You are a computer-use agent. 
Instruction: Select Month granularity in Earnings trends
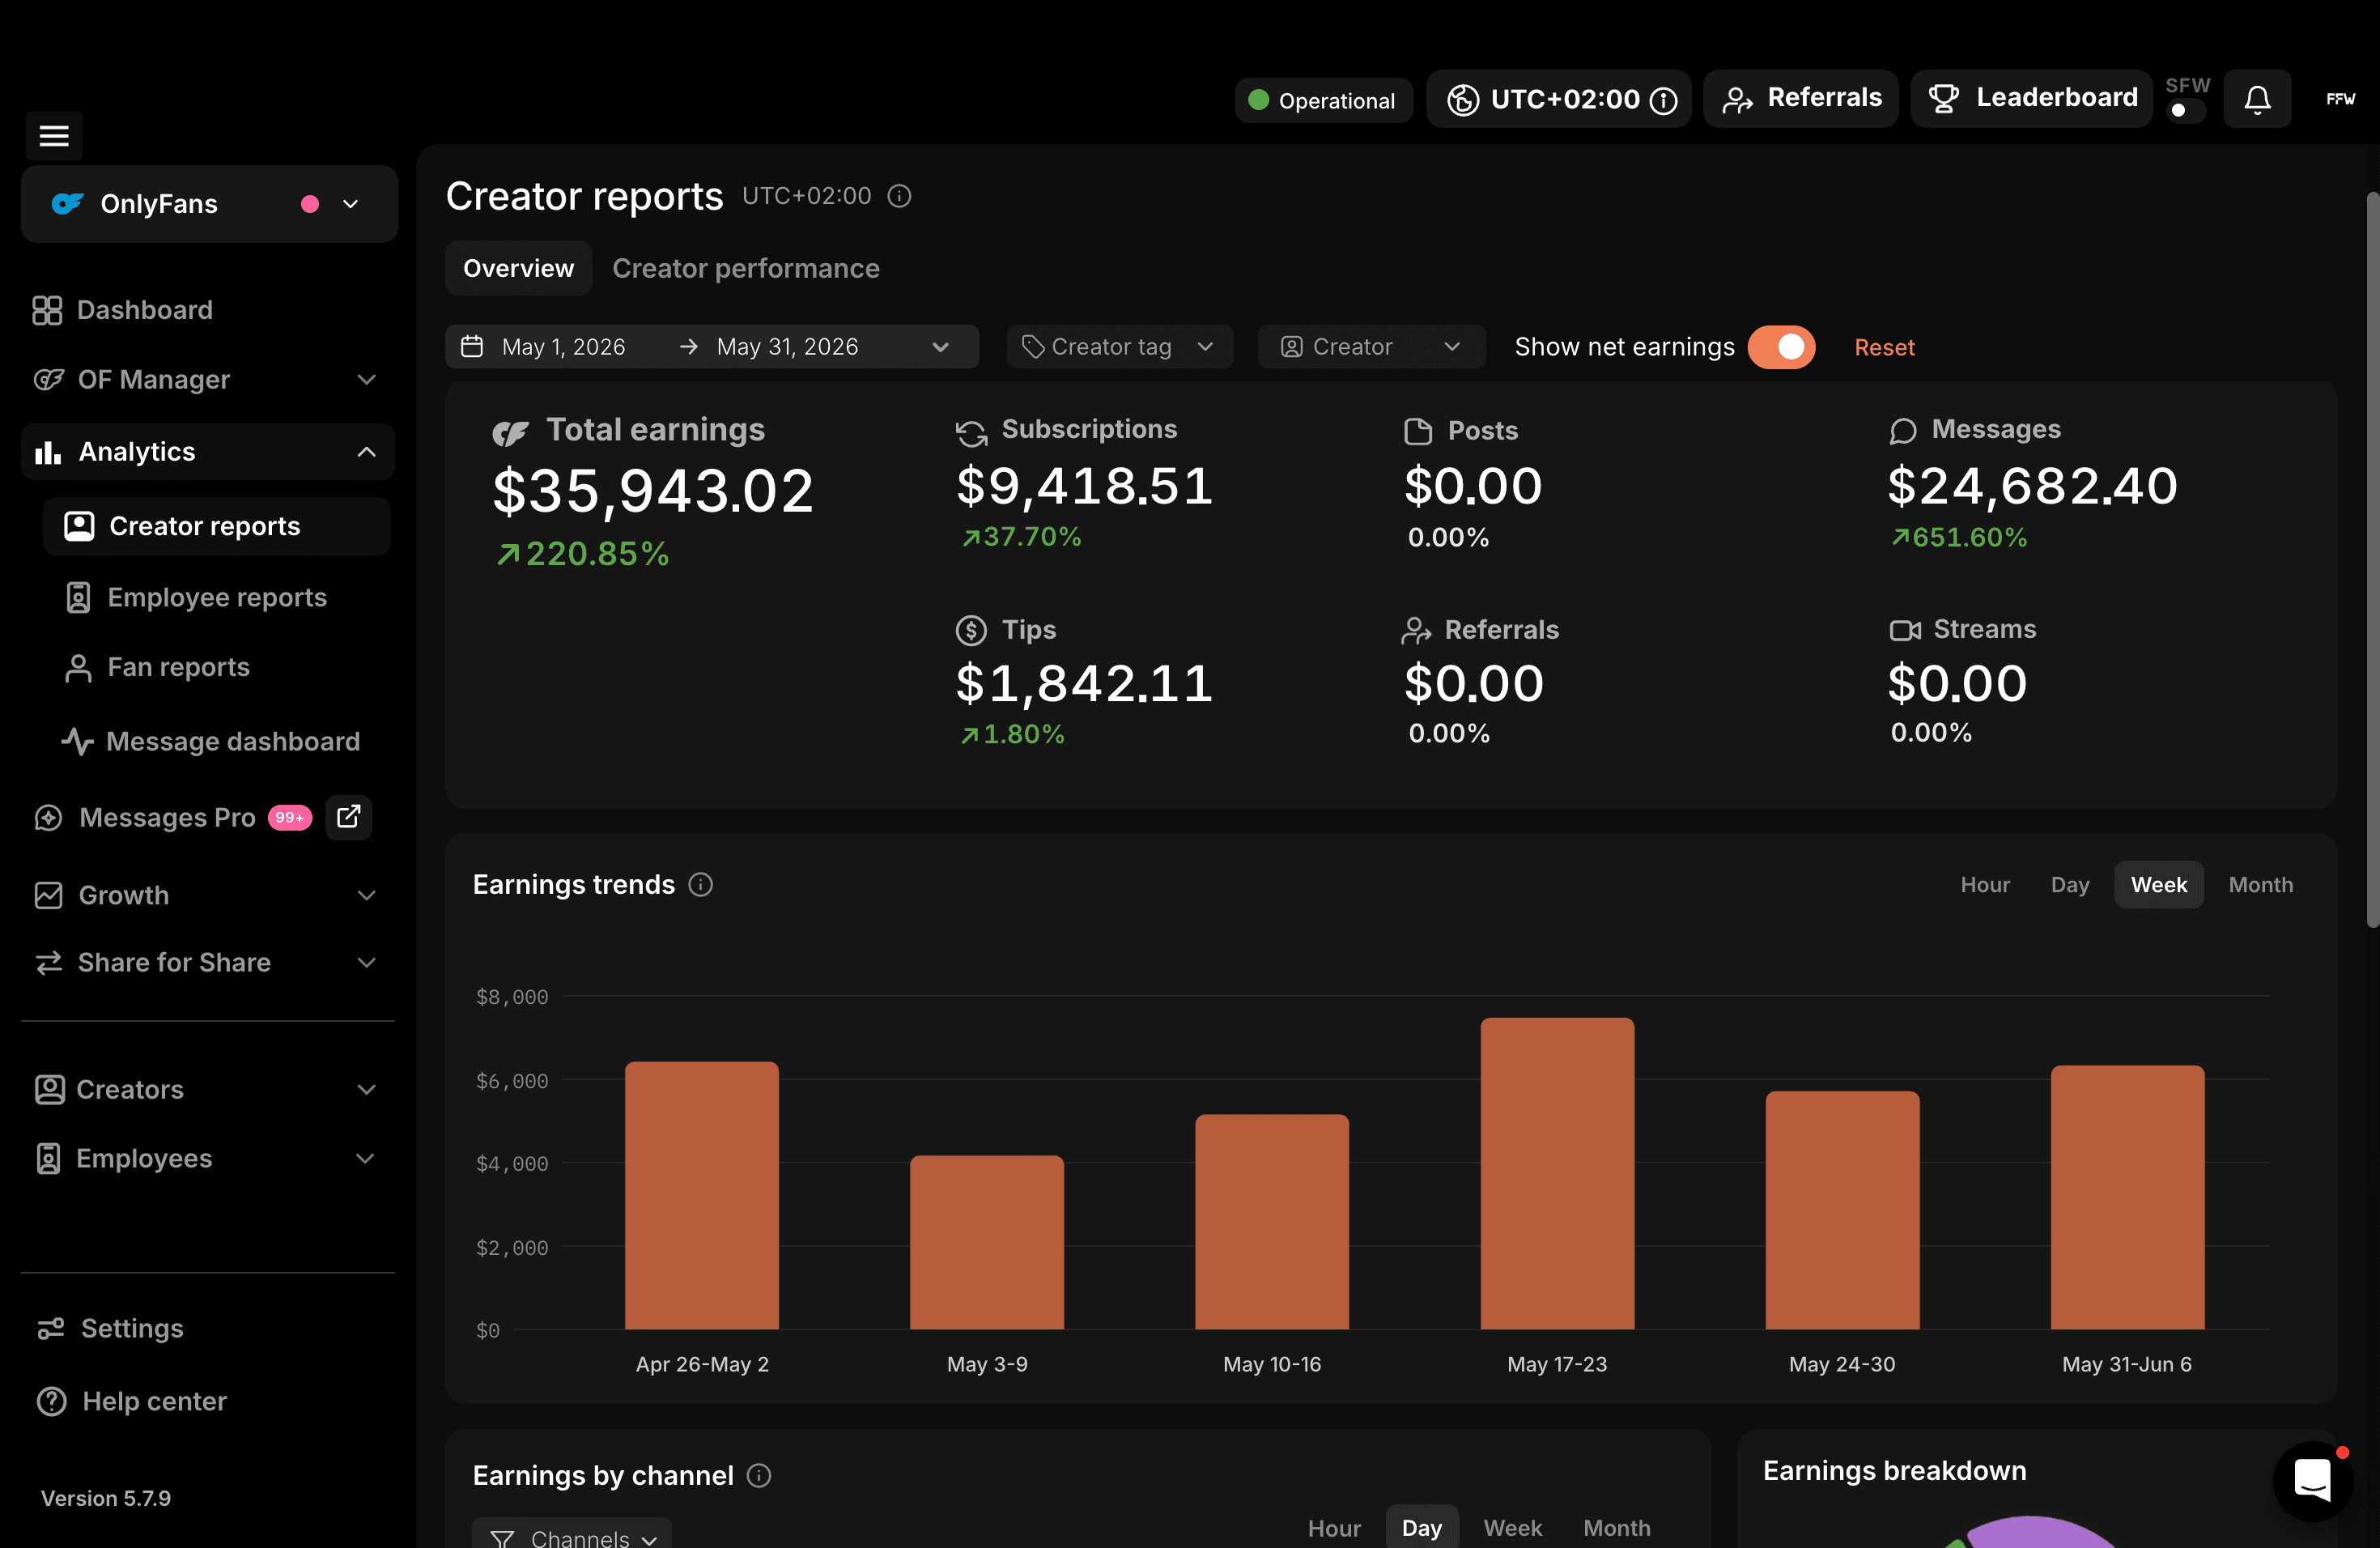(x=2260, y=884)
